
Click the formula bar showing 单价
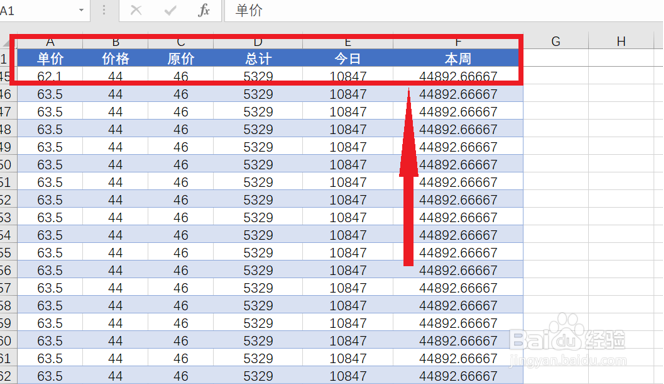click(x=443, y=10)
